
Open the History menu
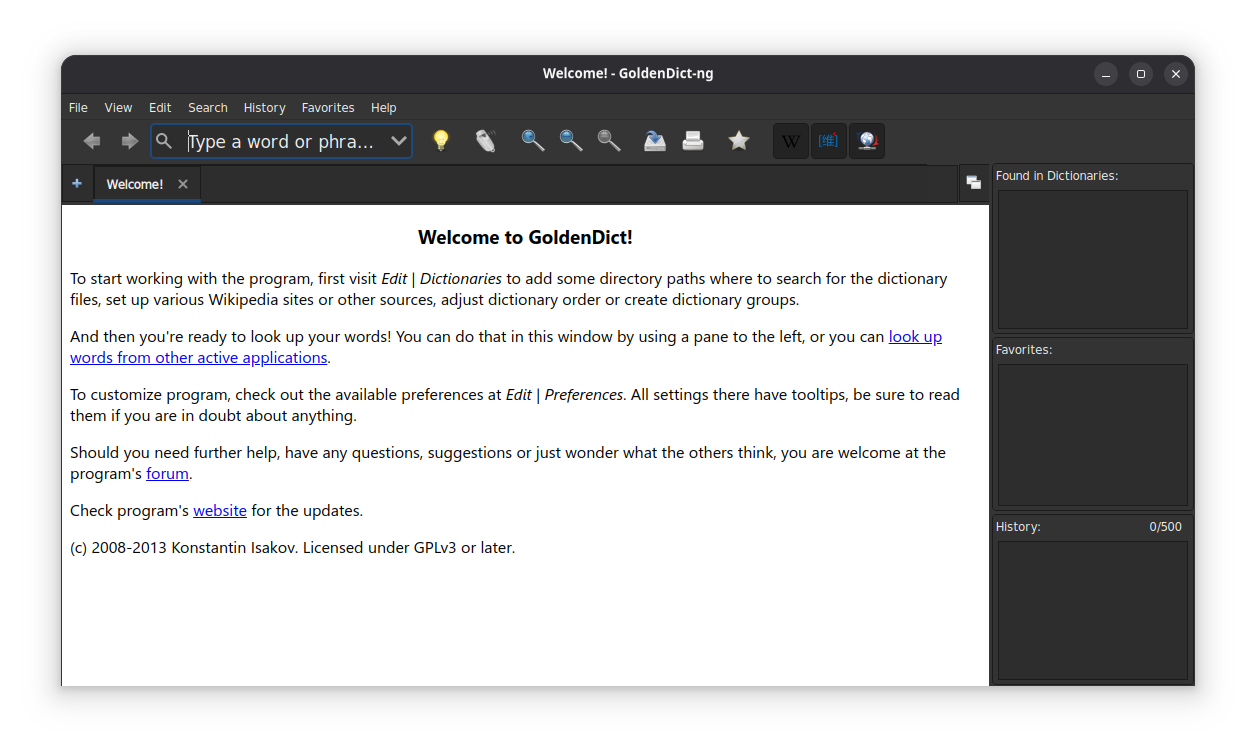click(x=264, y=107)
